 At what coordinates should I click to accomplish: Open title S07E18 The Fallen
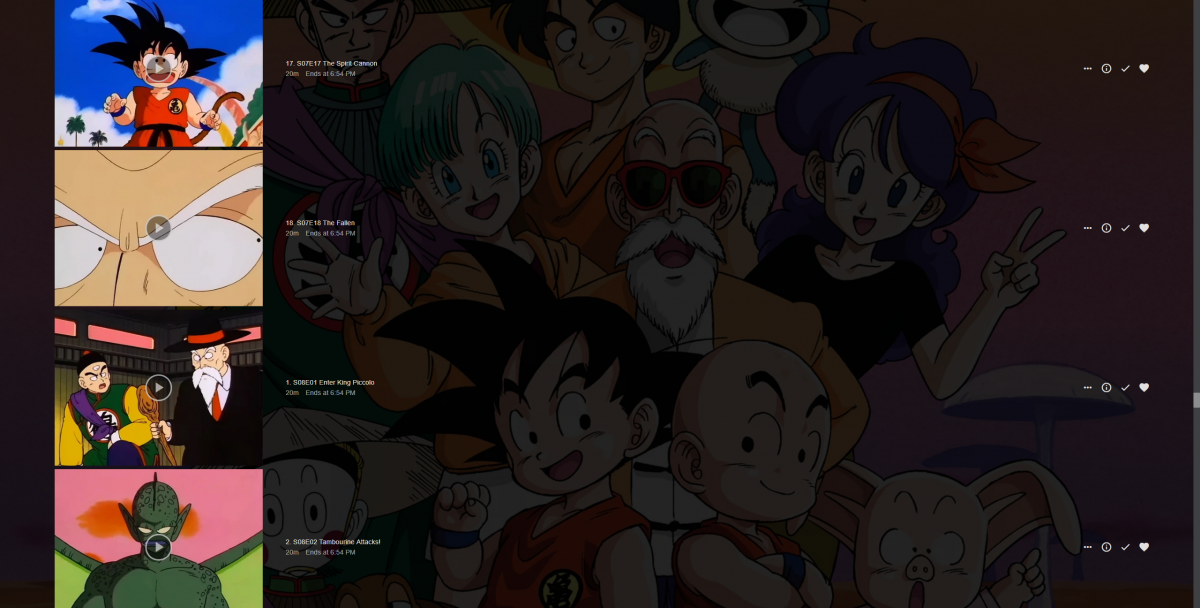[x=320, y=223]
